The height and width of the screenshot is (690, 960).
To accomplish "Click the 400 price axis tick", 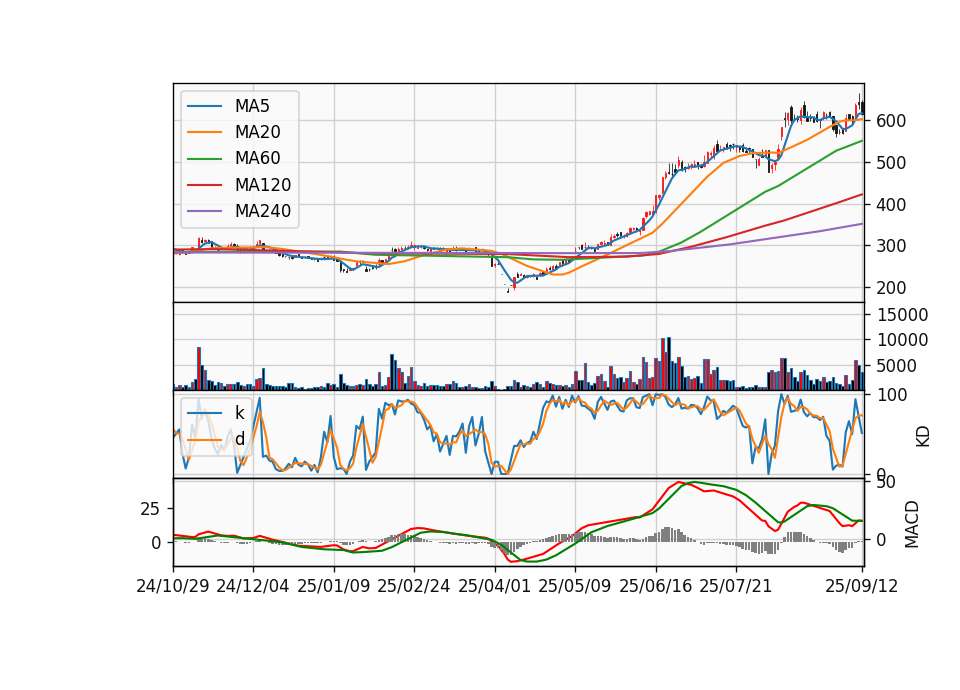I will click(x=891, y=204).
